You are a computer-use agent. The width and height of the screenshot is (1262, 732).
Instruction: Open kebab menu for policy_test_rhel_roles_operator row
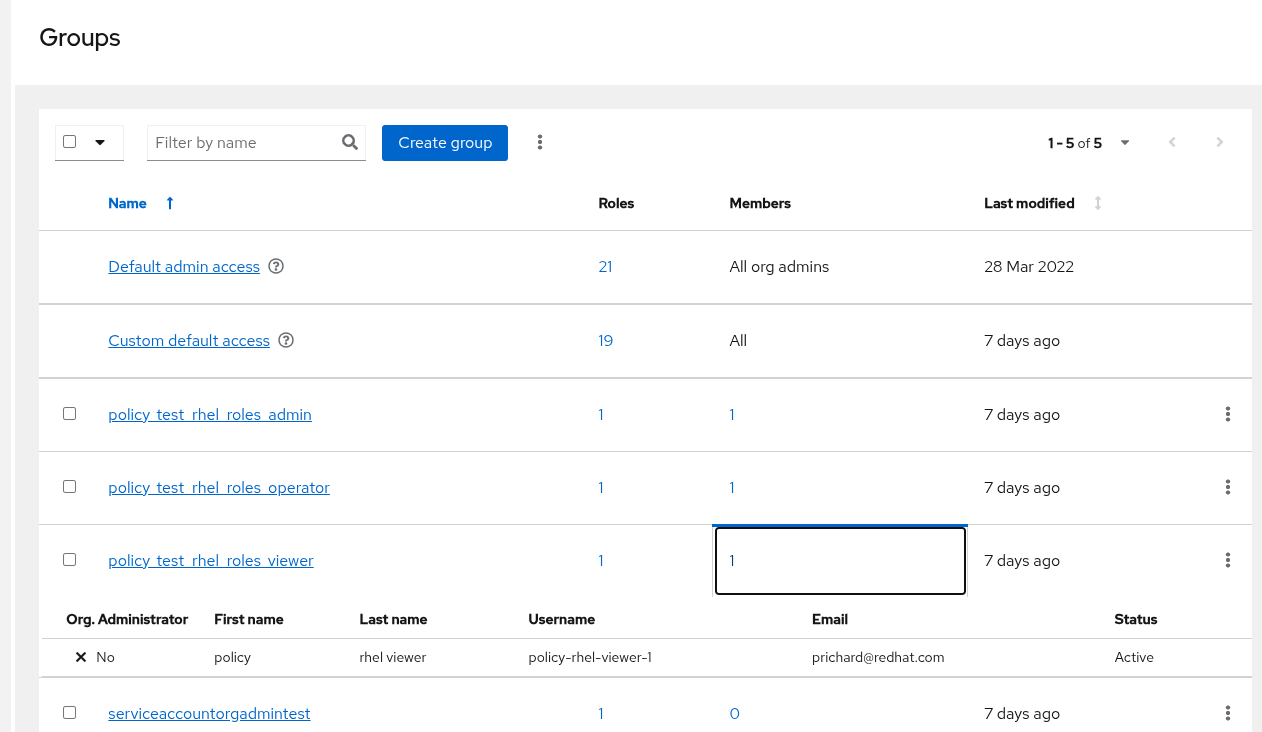1227,487
